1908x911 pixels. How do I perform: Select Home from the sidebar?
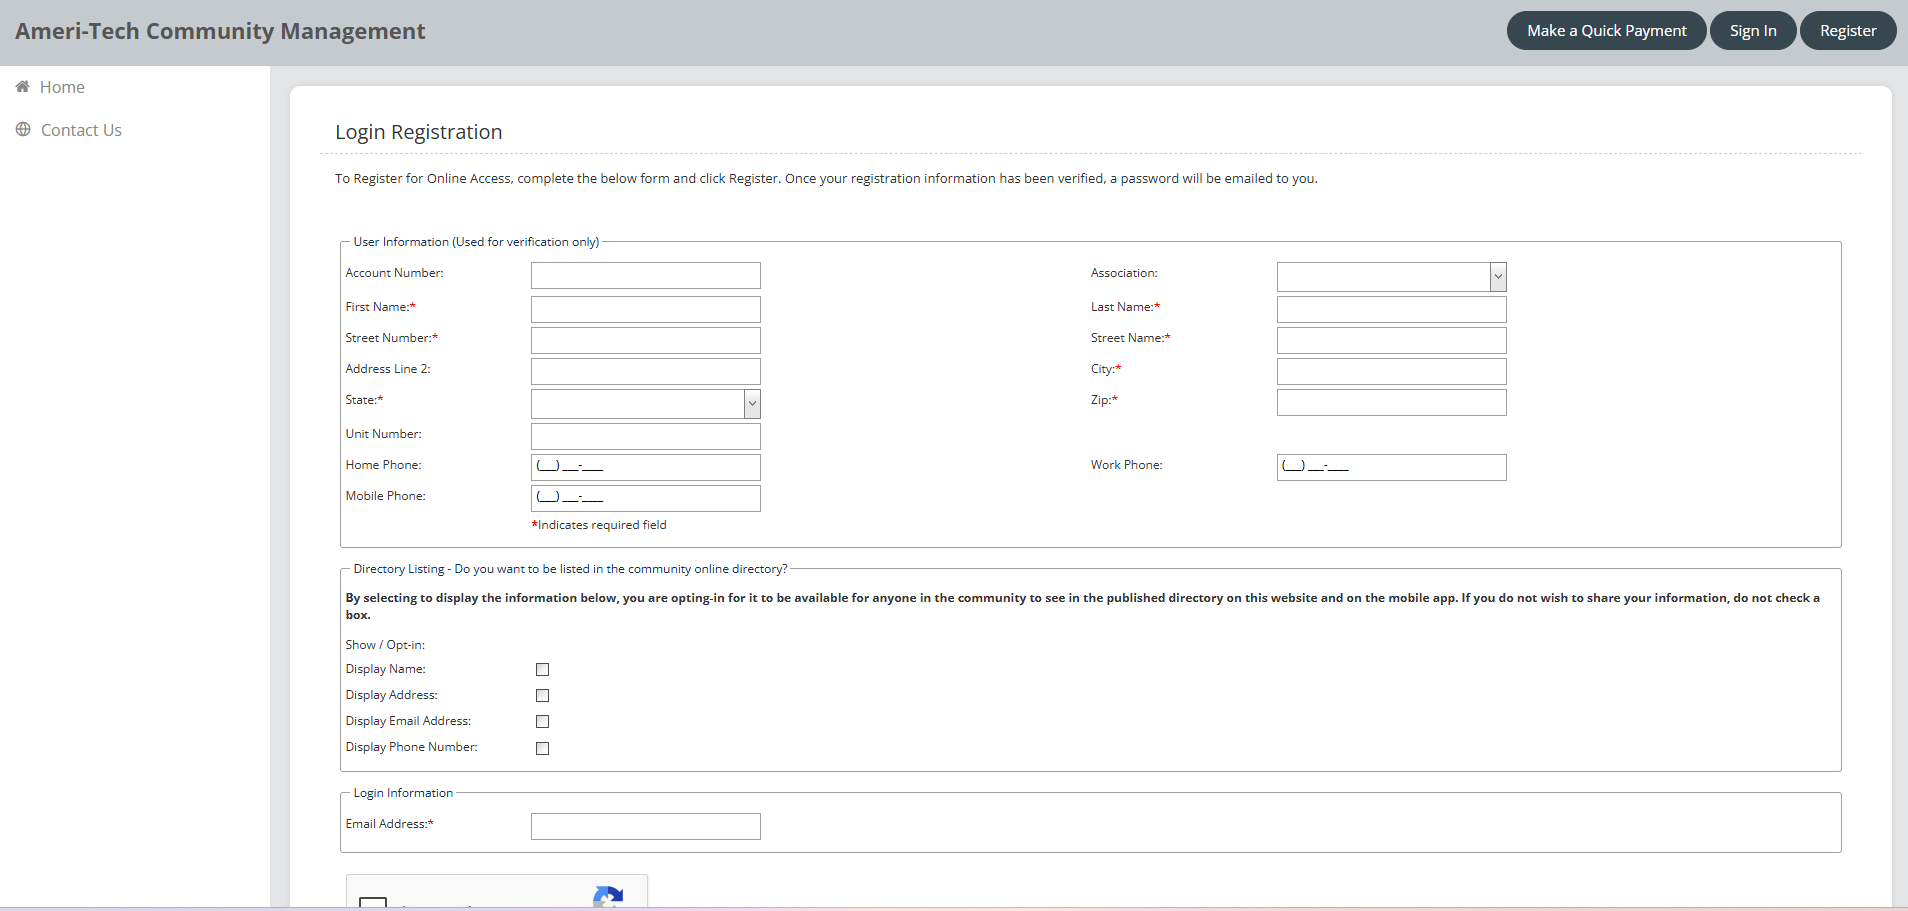pyautogui.click(x=62, y=87)
